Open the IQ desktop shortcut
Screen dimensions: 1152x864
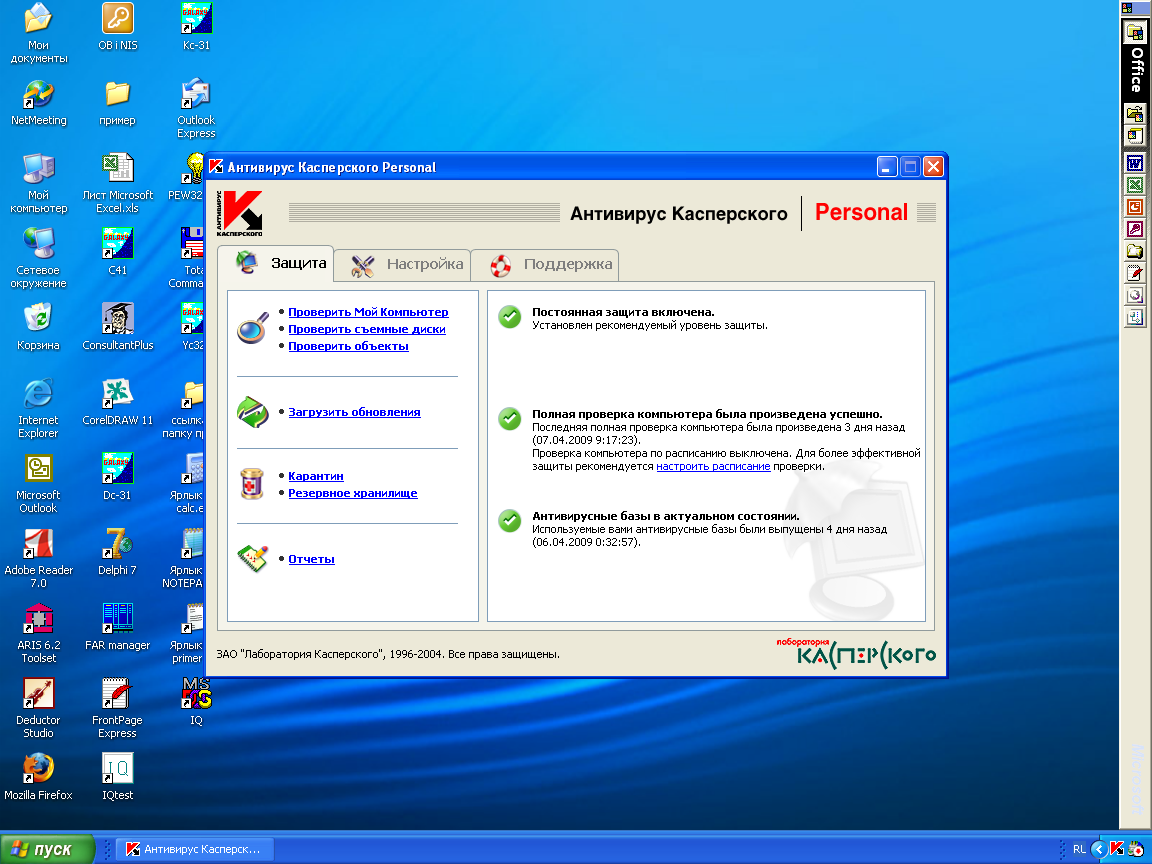click(196, 702)
